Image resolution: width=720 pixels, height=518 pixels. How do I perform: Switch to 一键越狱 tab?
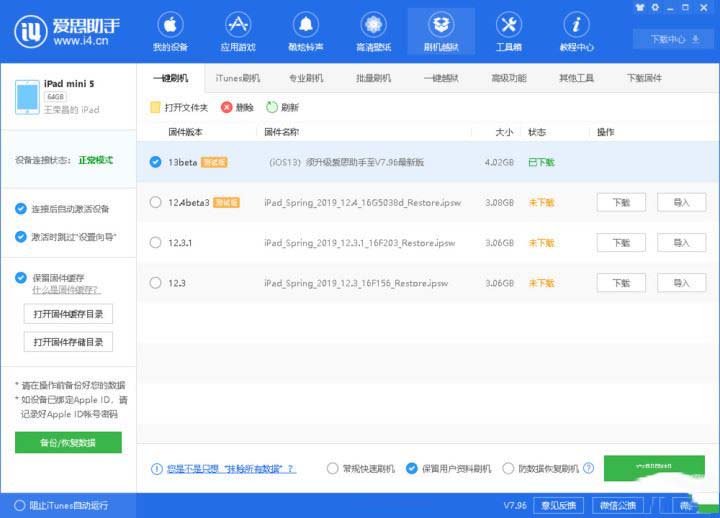point(441,78)
